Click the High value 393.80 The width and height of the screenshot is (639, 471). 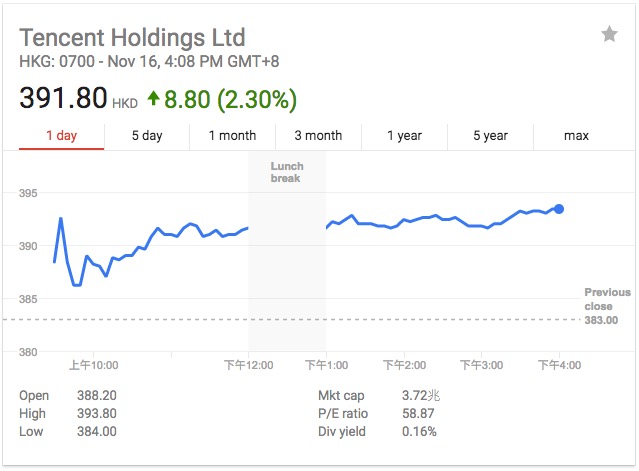pos(96,414)
